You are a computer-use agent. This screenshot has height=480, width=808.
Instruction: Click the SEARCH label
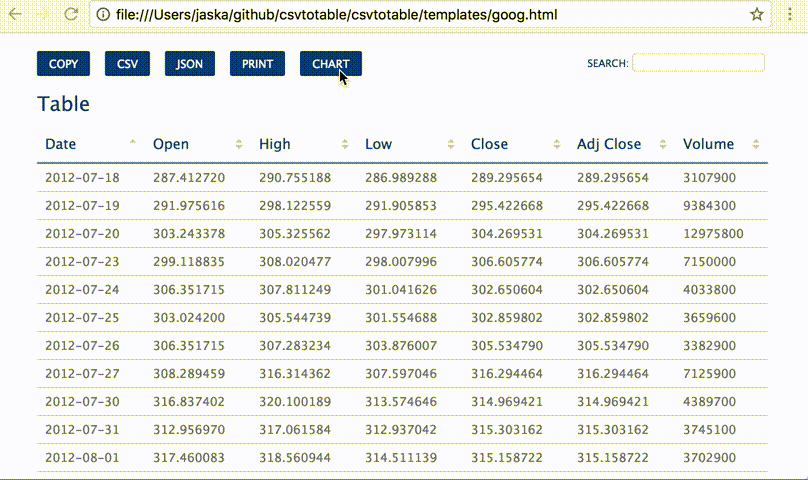[x=608, y=63]
